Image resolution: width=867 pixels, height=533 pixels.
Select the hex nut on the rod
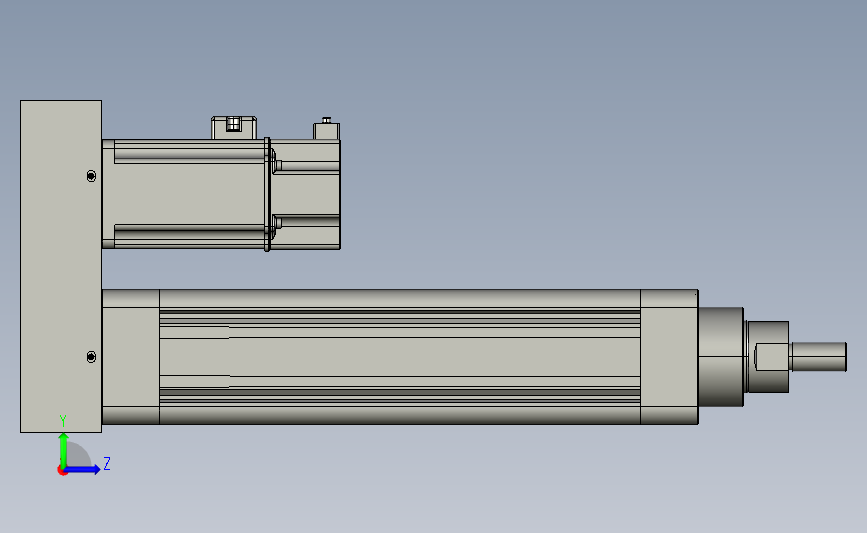(771, 357)
